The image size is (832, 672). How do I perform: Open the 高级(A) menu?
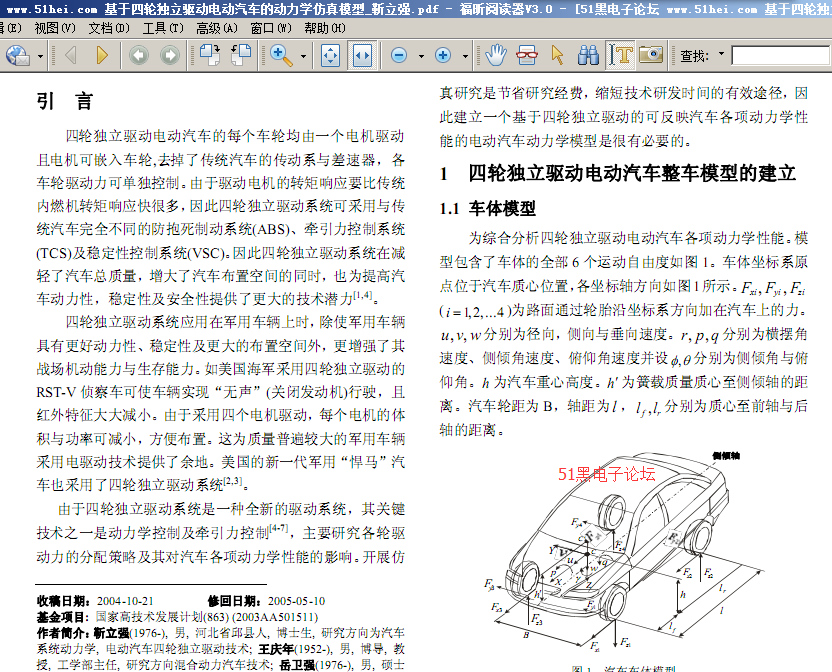[217, 28]
